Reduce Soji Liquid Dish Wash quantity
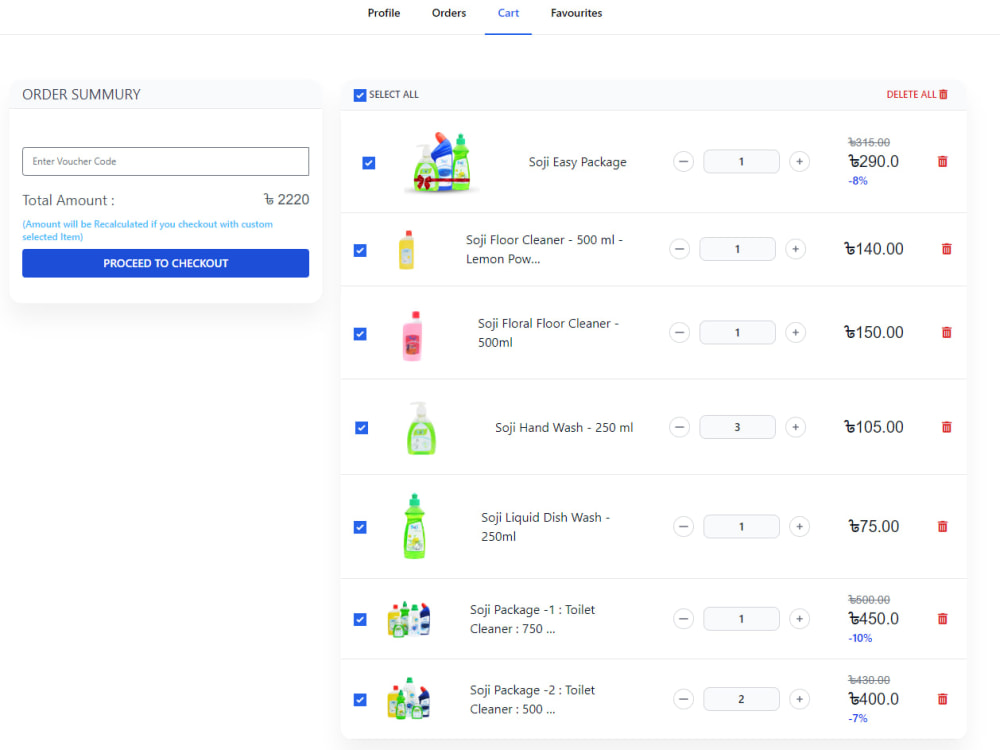The height and width of the screenshot is (750, 1000). tap(683, 526)
